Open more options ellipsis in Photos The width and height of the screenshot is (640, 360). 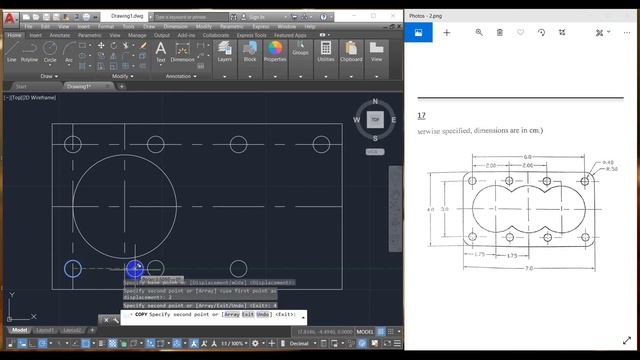(627, 33)
